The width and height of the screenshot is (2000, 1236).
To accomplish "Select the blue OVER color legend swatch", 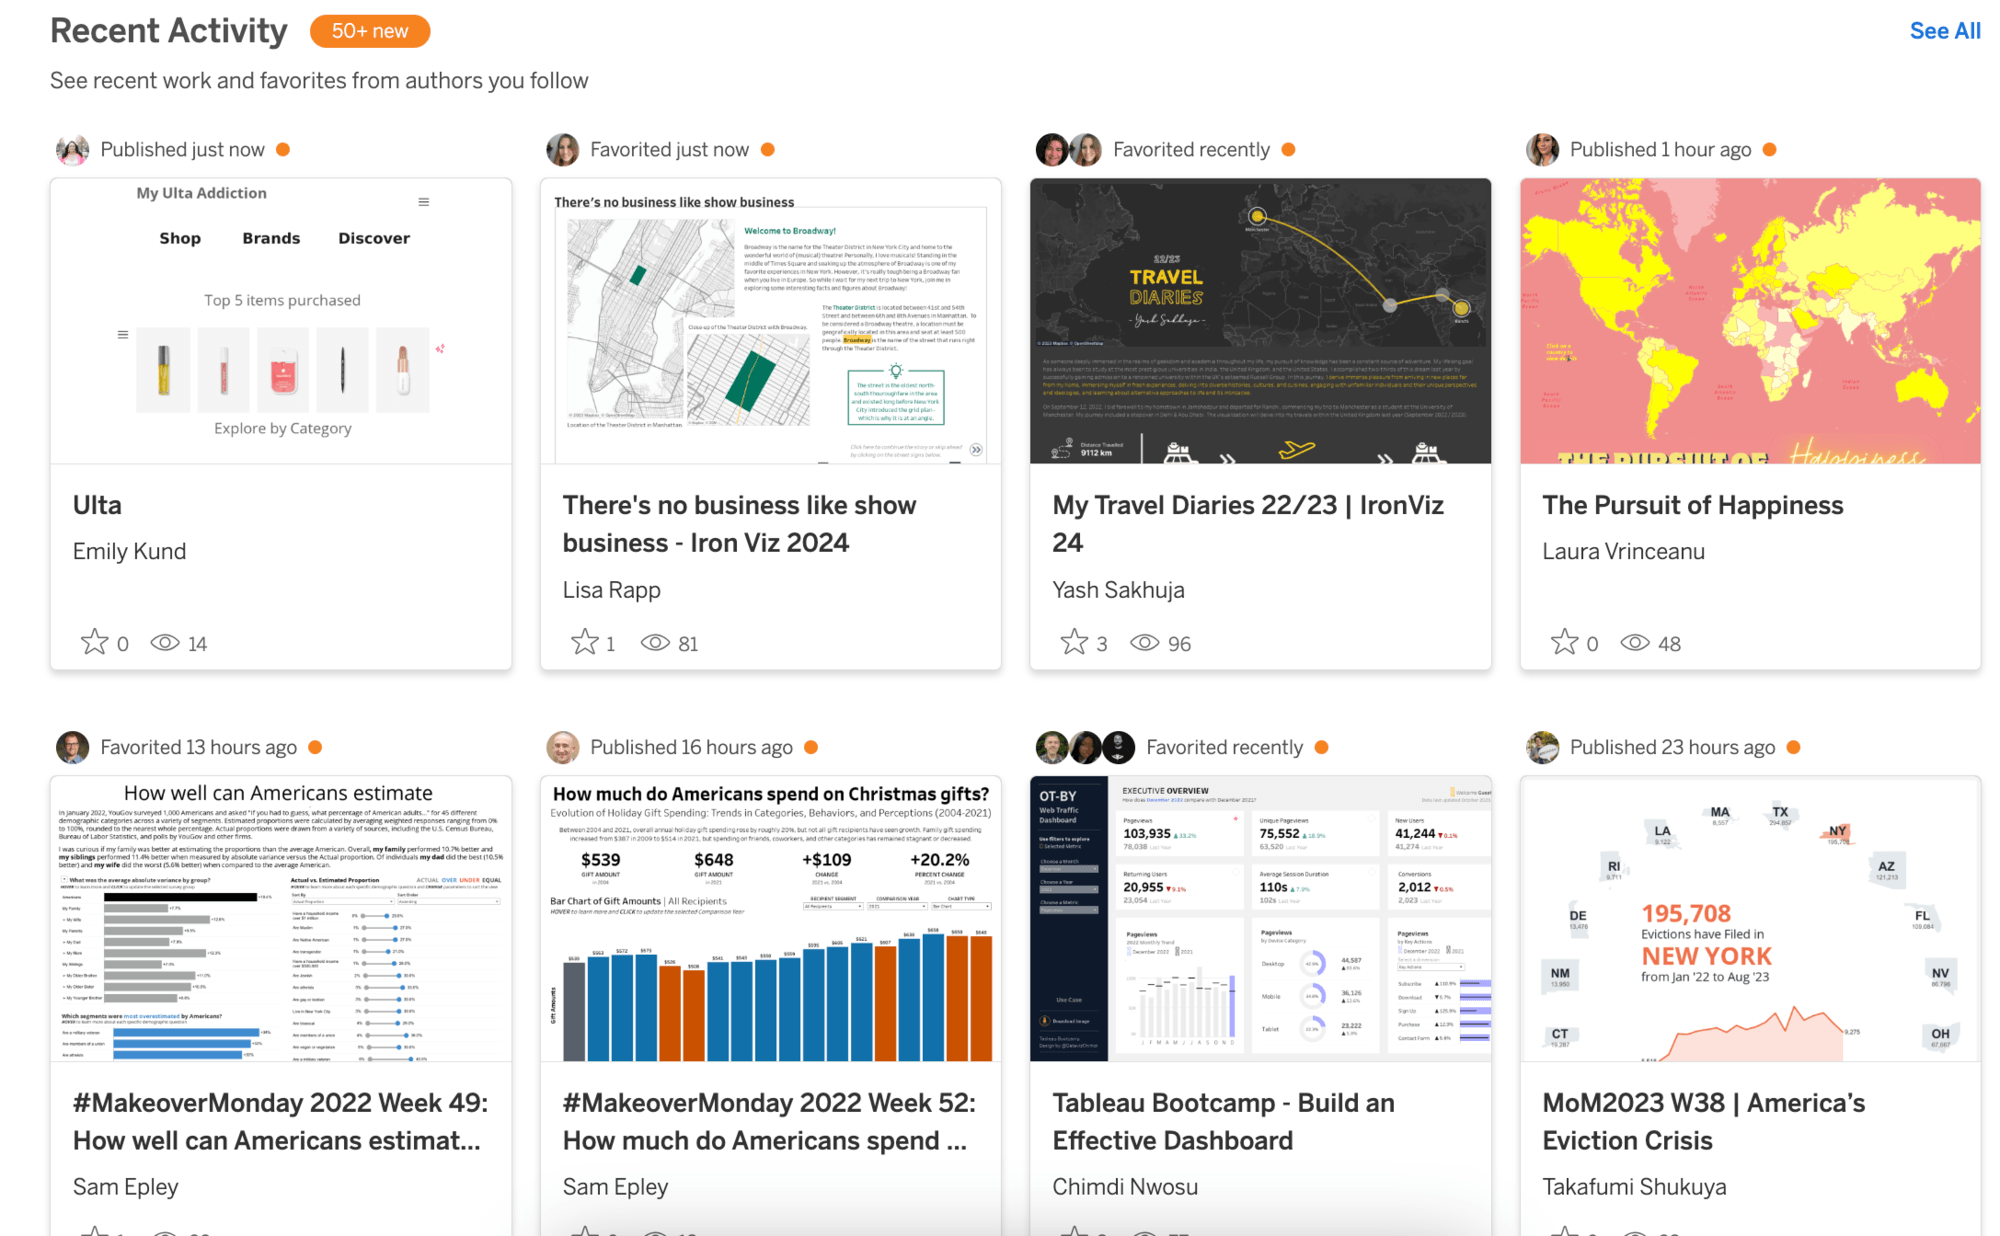I will tap(448, 880).
